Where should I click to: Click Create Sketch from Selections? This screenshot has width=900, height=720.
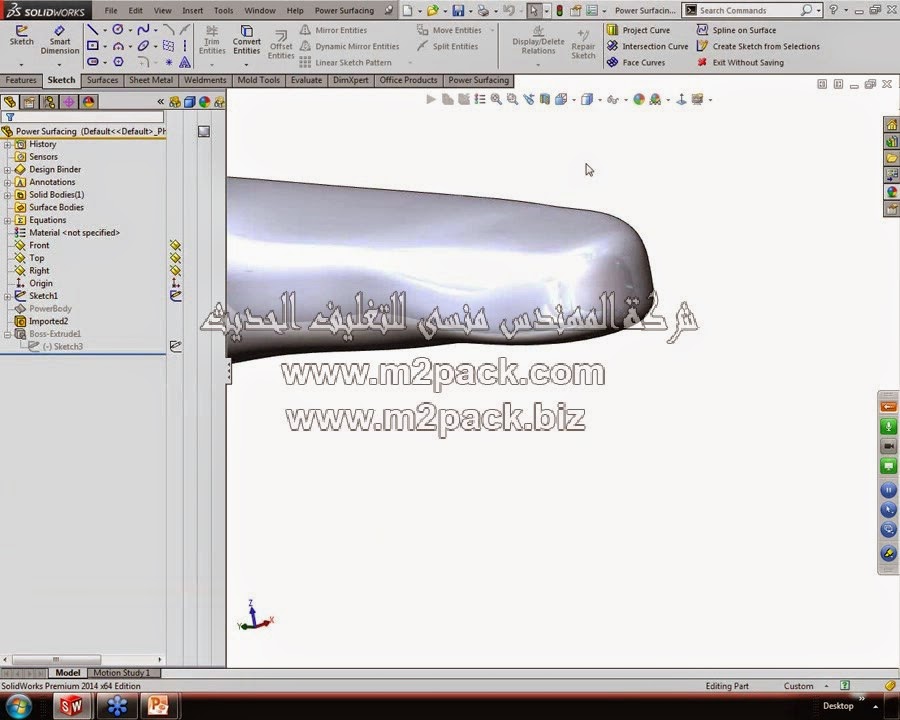[x=758, y=46]
